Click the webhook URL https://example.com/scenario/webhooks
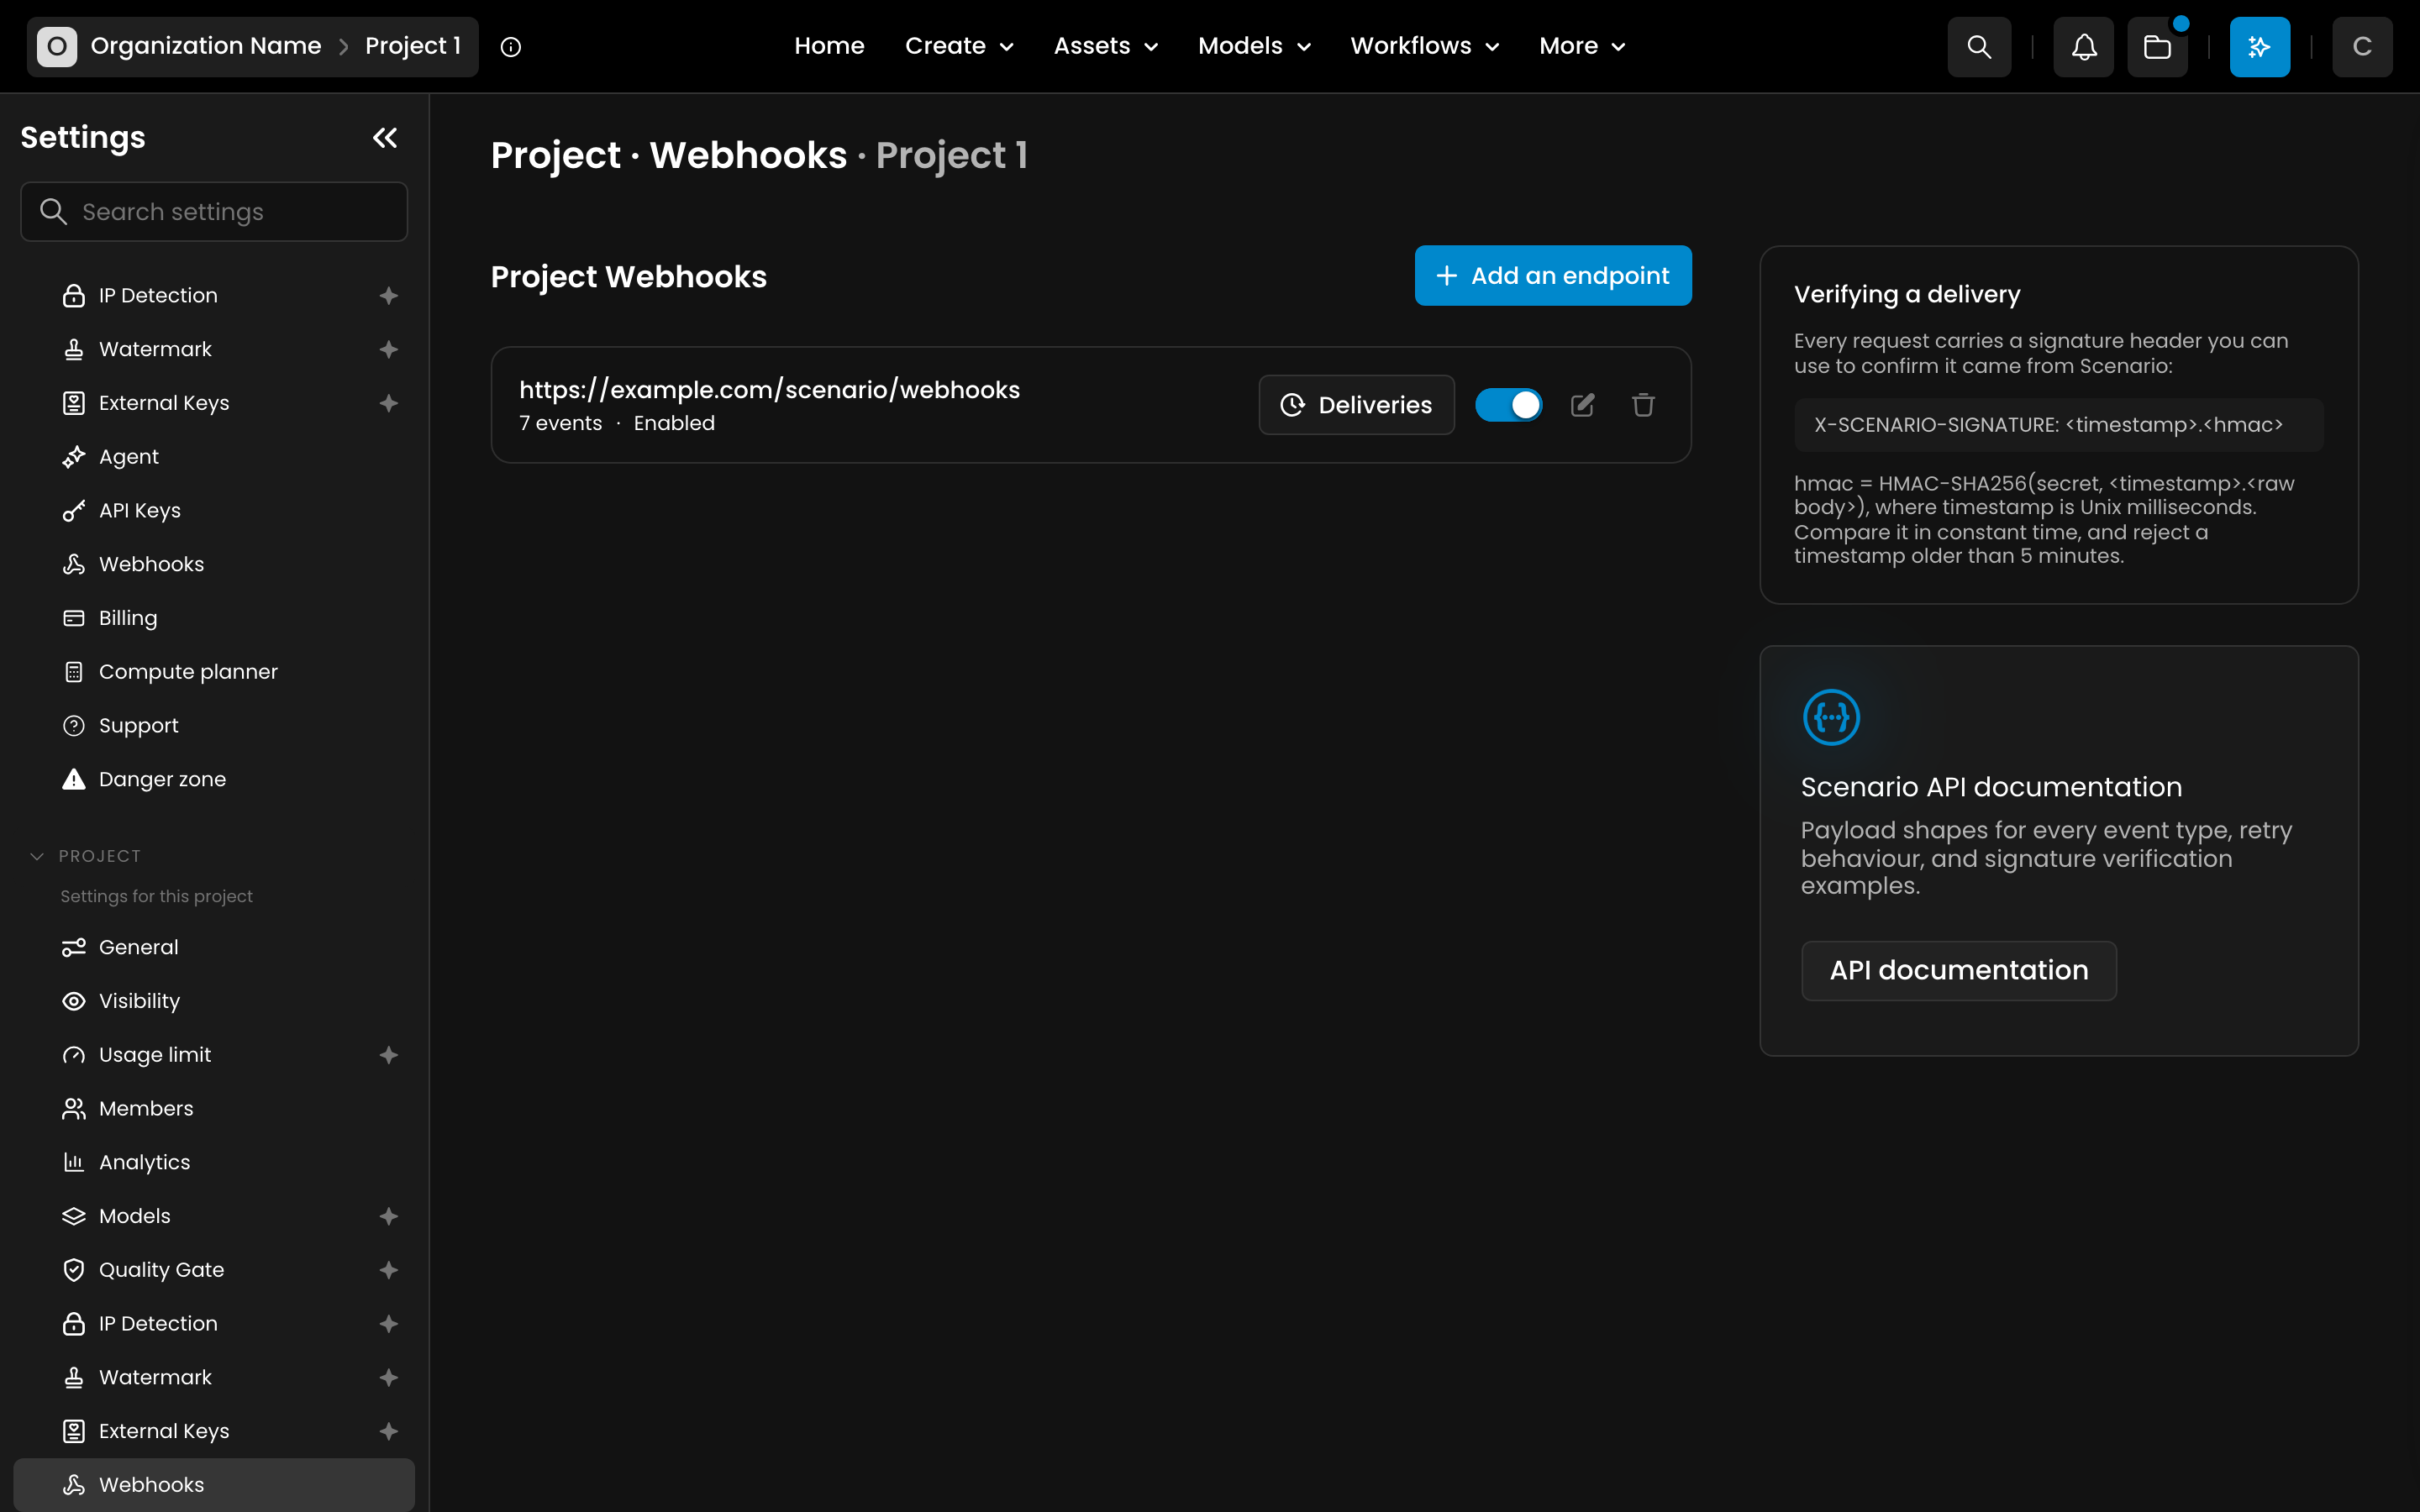2420x1512 pixels. 769,390
